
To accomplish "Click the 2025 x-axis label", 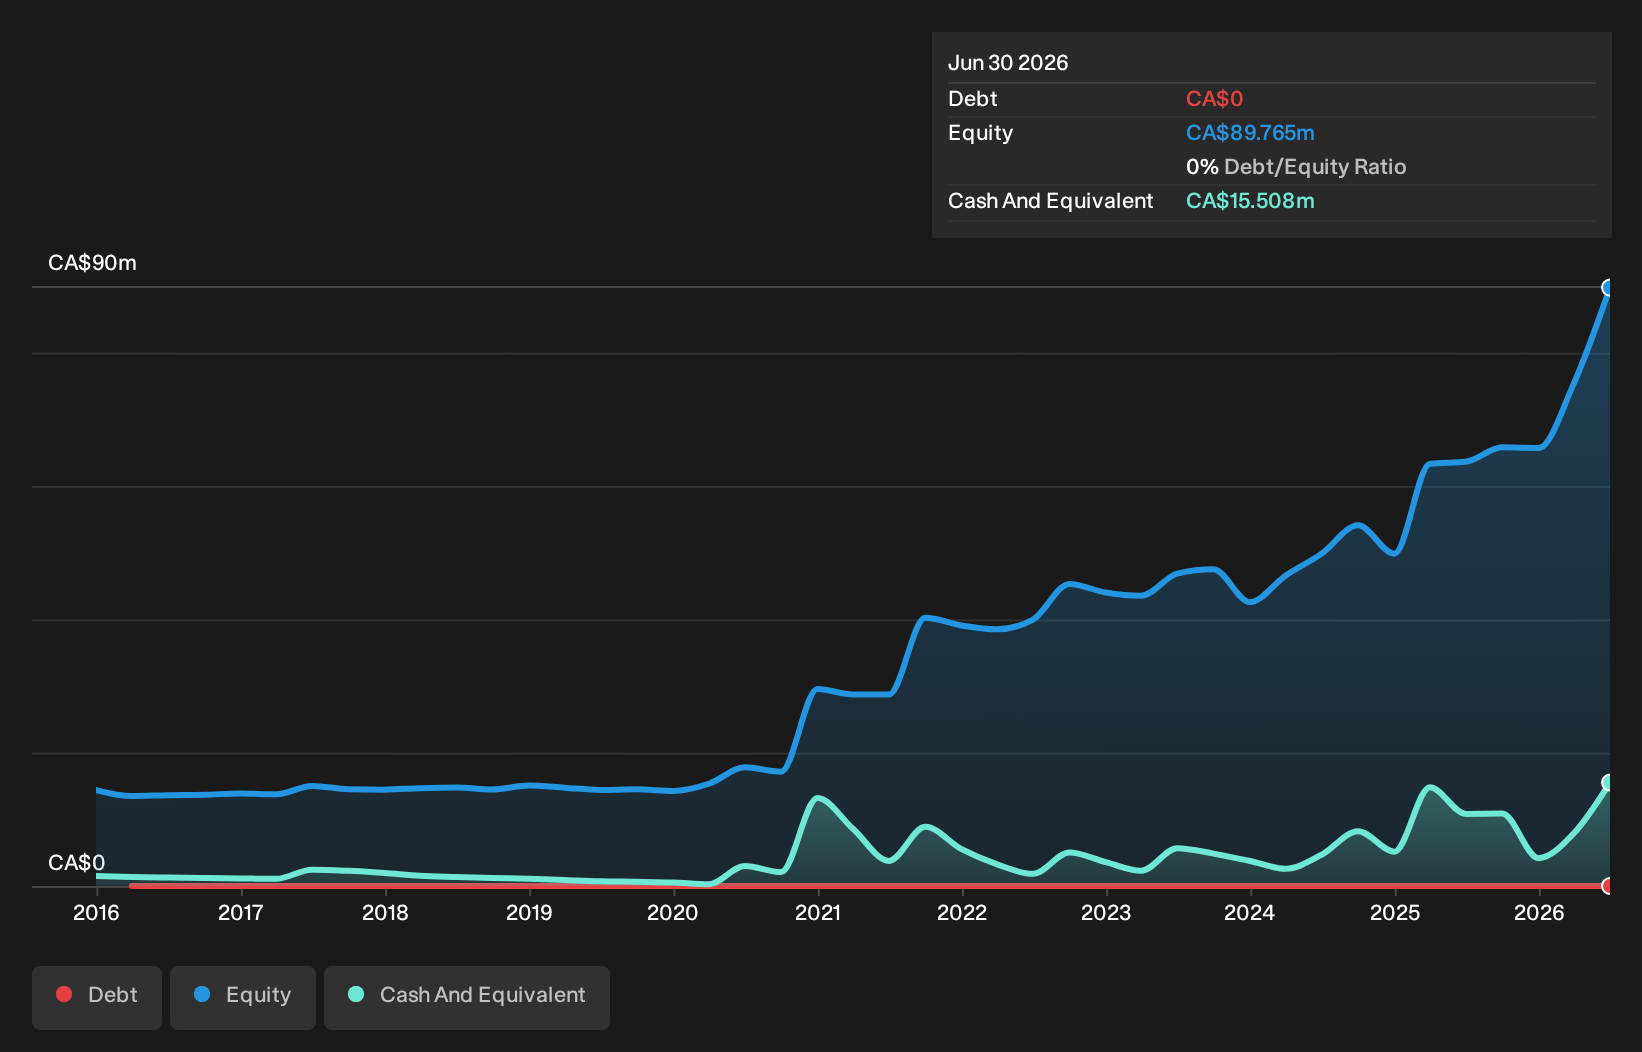I will coord(1395,912).
